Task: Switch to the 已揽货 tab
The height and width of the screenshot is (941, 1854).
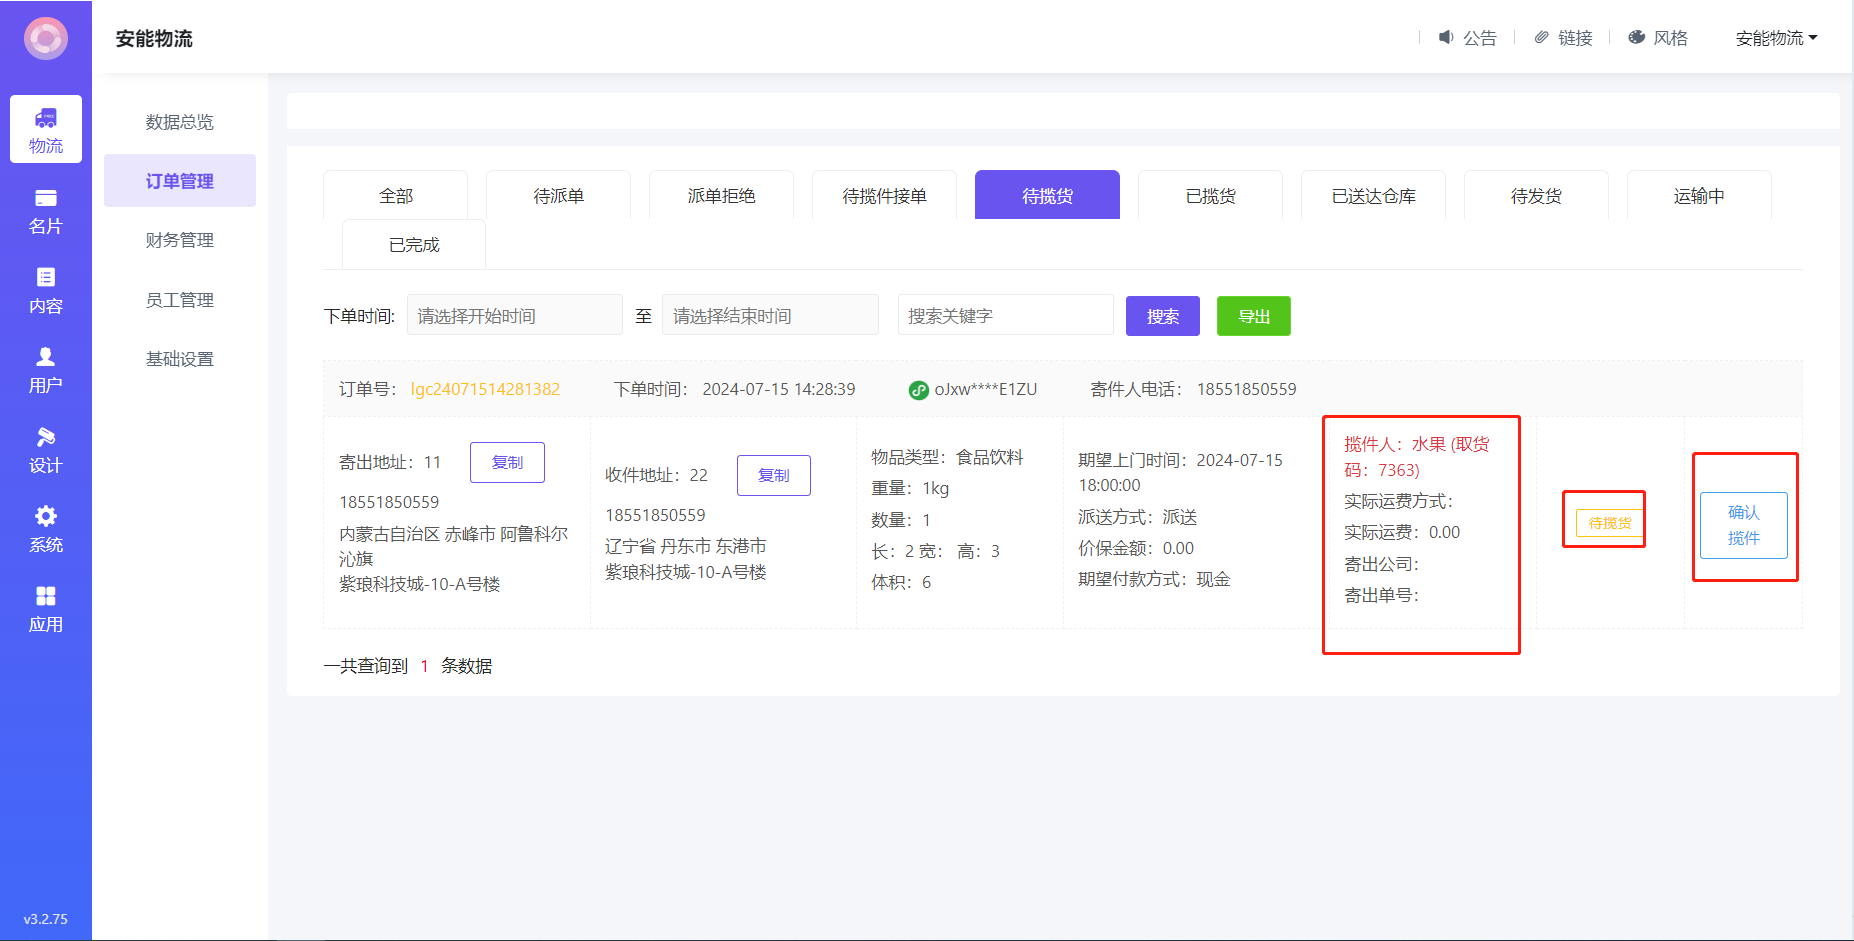Action: click(1210, 196)
